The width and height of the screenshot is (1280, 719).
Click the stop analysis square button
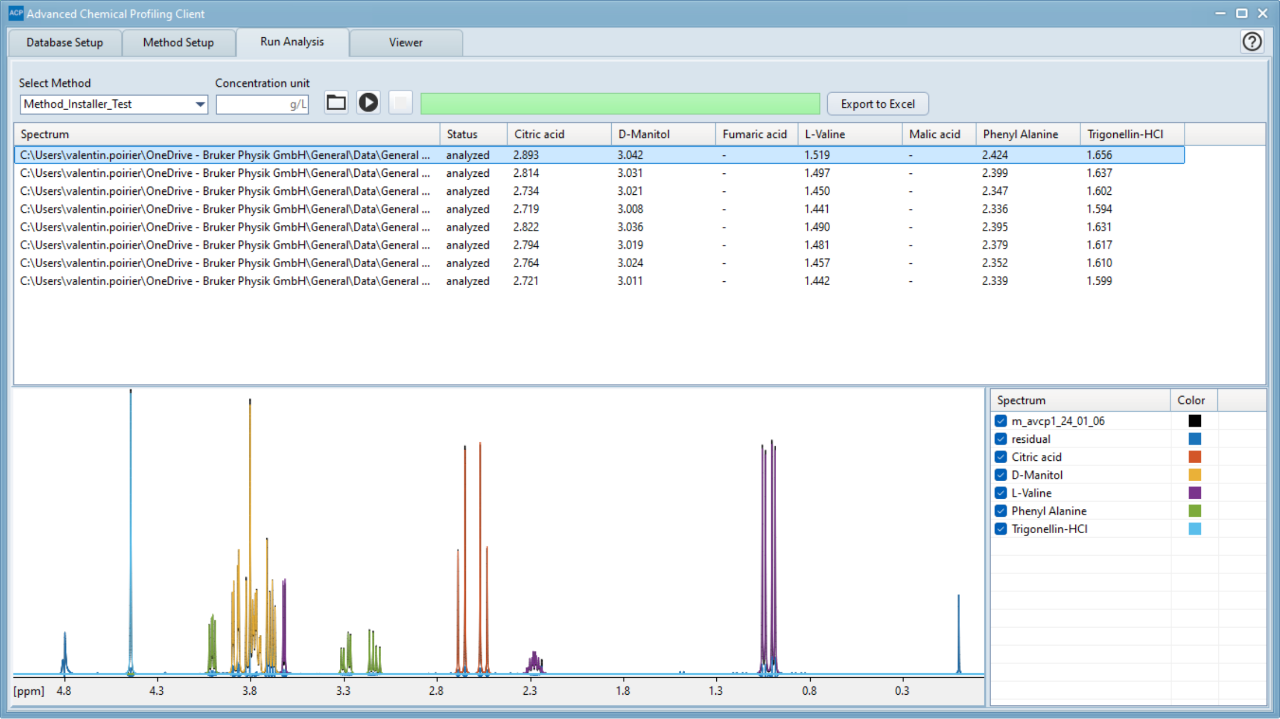pos(400,103)
